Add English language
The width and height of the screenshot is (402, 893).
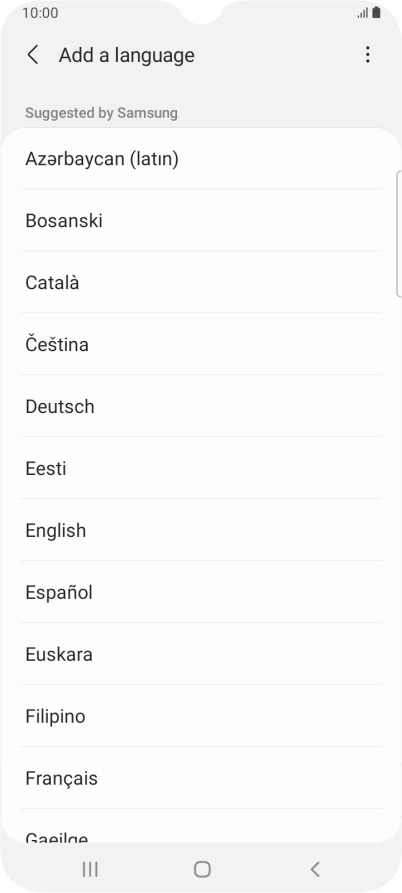tap(201, 530)
